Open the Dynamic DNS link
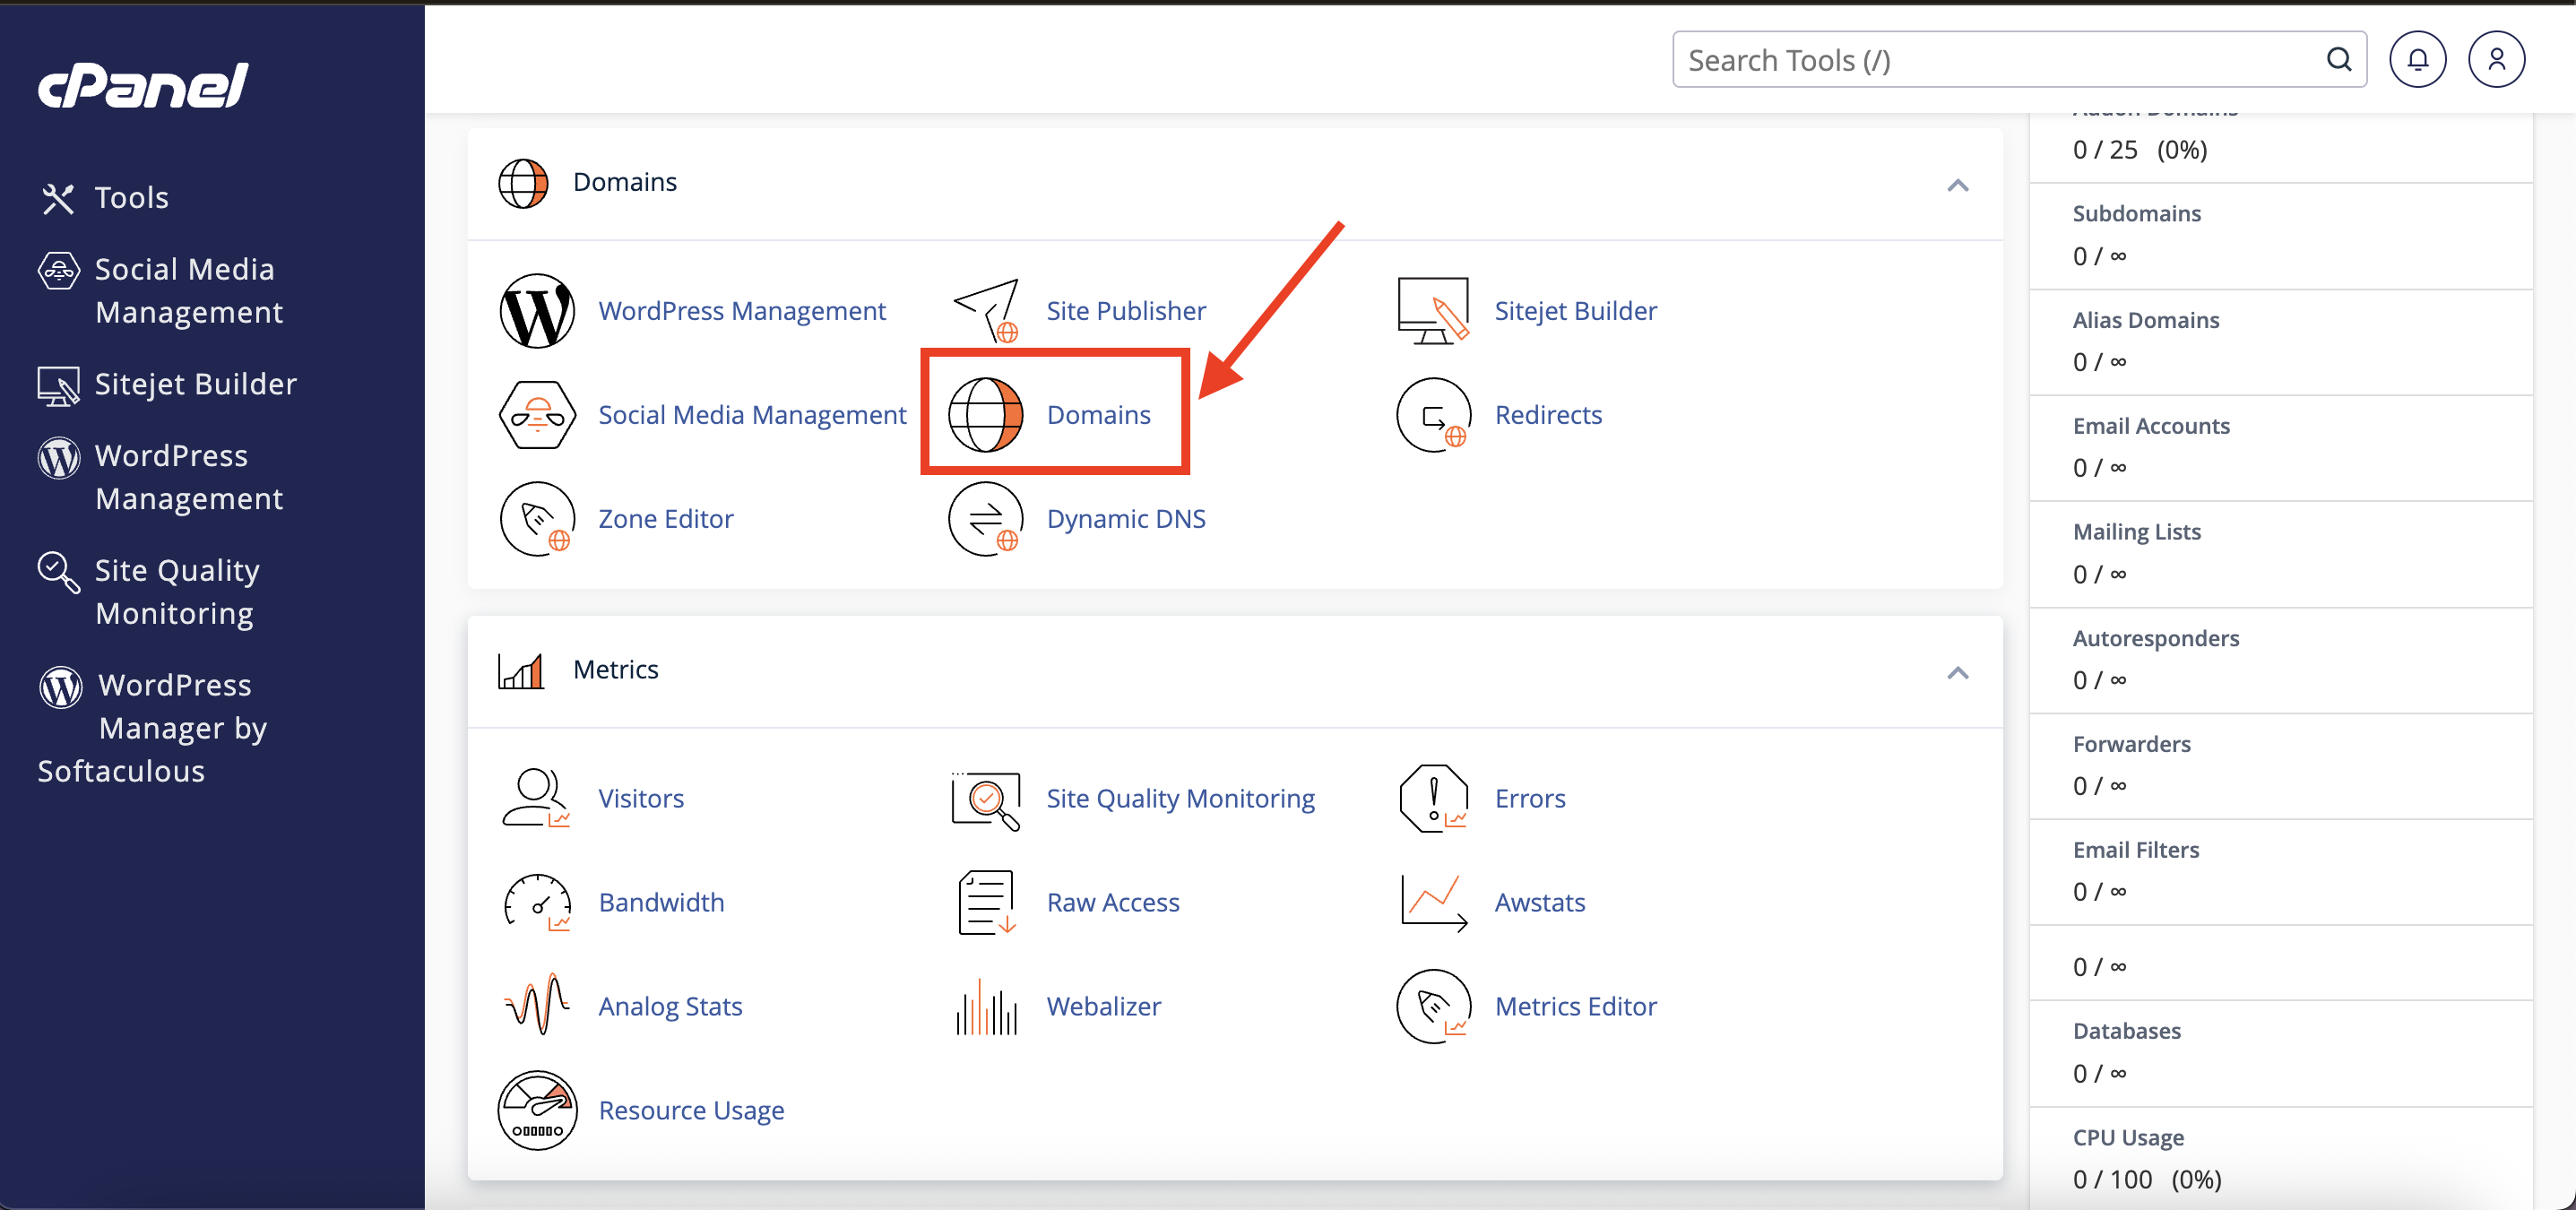2576x1210 pixels. click(x=1125, y=519)
